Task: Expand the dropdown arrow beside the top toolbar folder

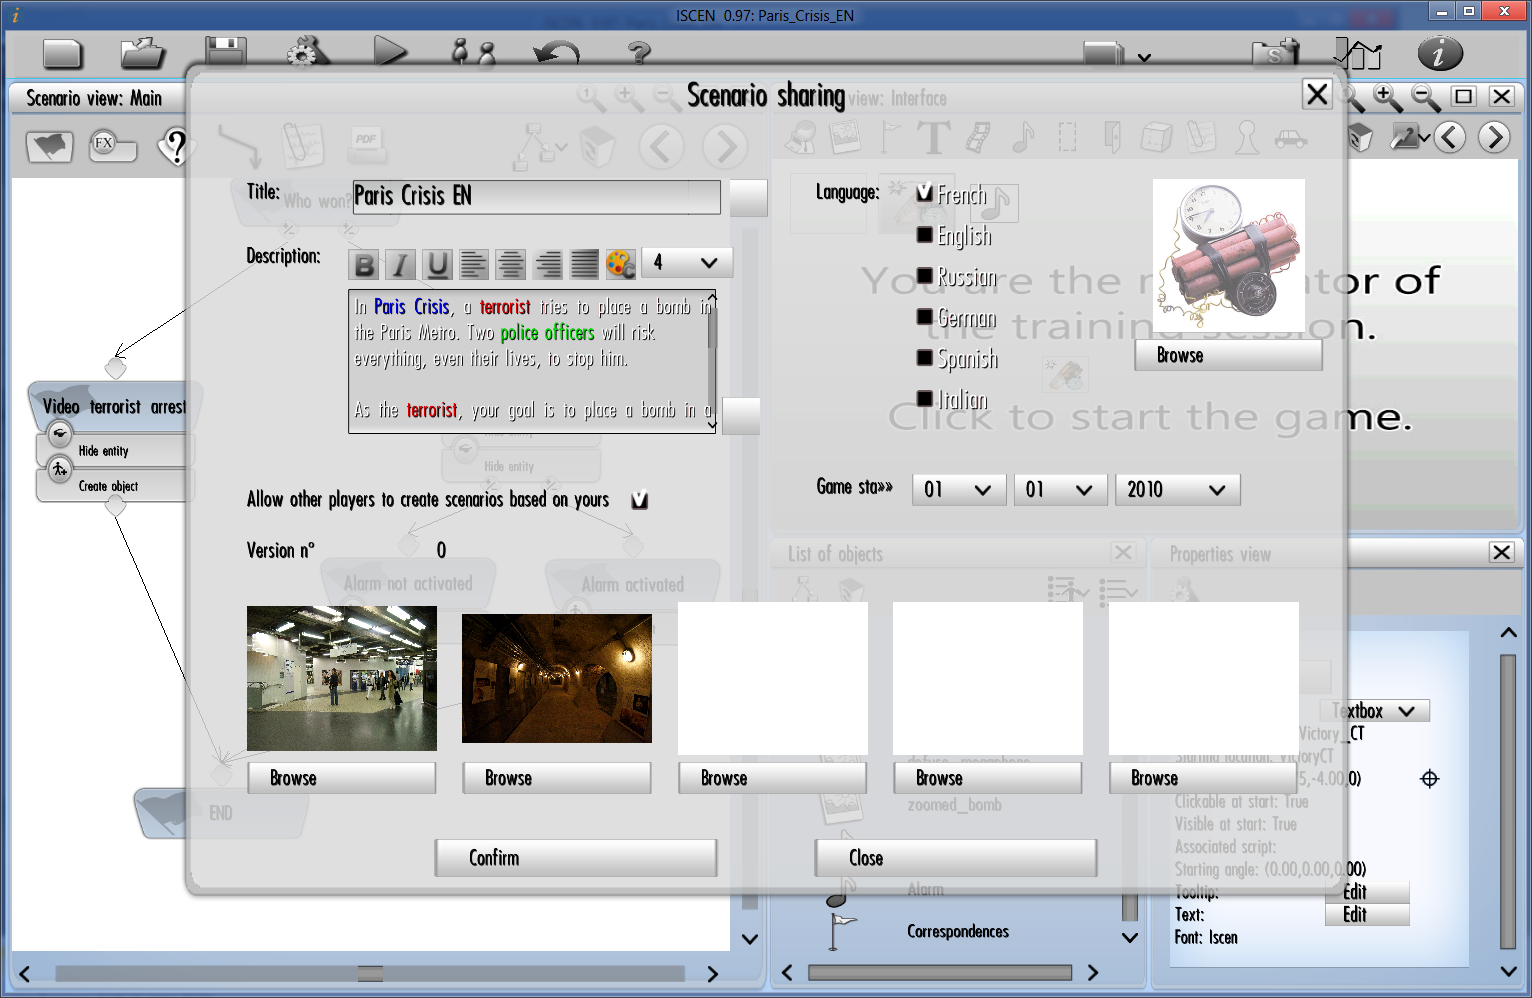Action: coord(1144,58)
